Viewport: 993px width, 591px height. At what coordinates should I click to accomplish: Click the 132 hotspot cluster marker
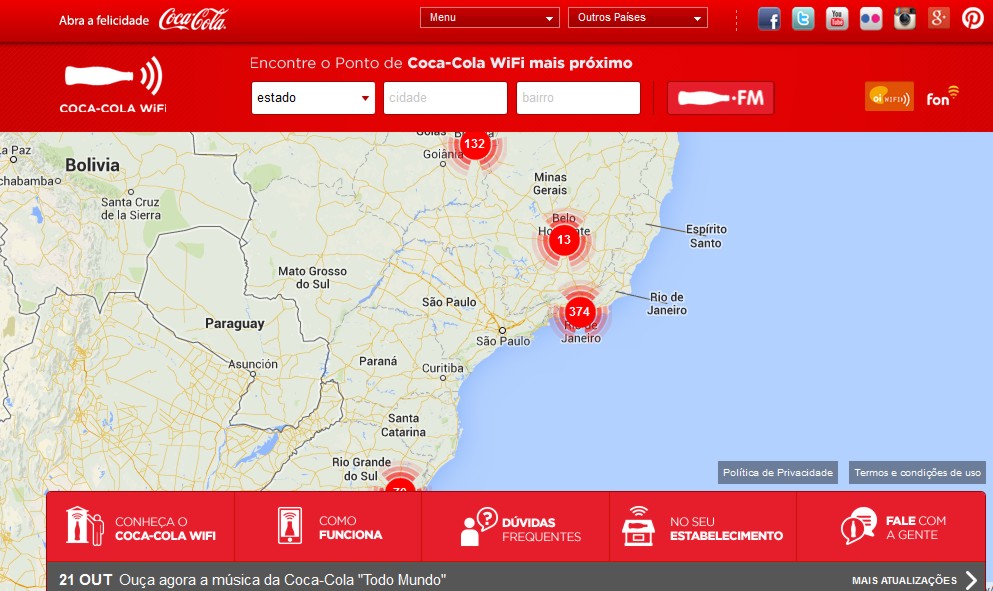click(x=474, y=144)
